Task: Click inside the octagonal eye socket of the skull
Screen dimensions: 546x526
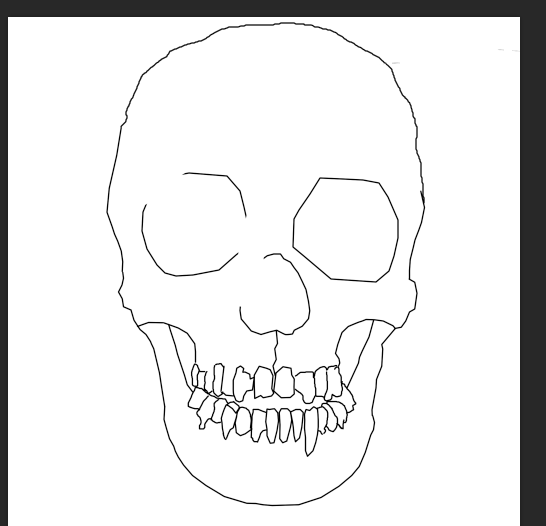Action: point(346,230)
